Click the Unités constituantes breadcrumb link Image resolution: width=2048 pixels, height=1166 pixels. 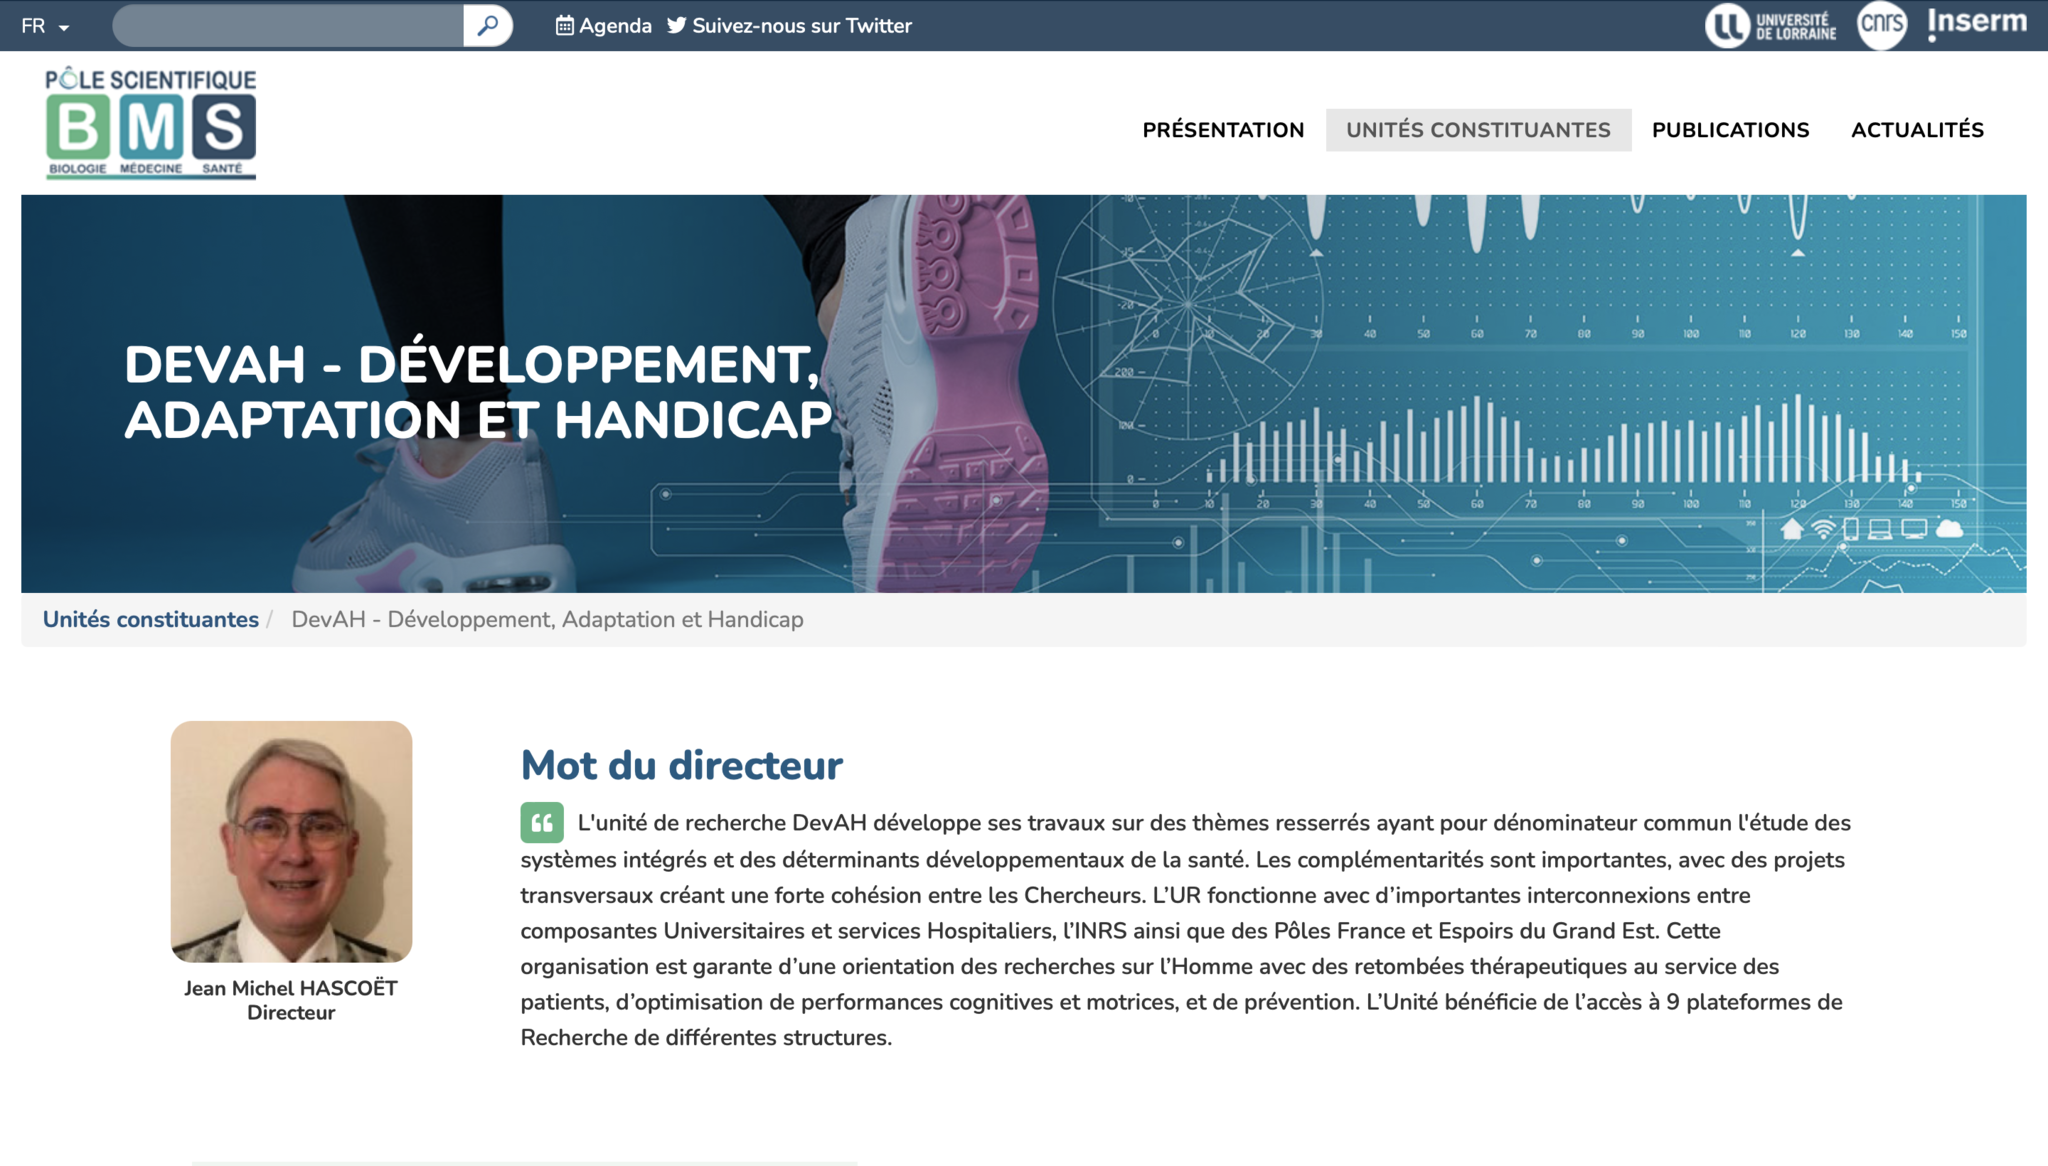pos(151,619)
